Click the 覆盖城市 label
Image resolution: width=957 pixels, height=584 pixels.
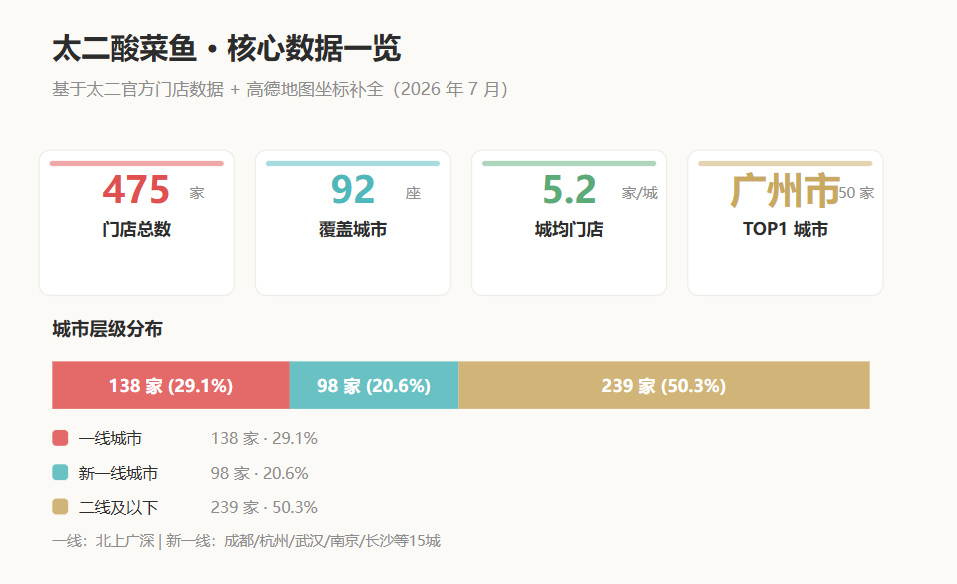[353, 229]
